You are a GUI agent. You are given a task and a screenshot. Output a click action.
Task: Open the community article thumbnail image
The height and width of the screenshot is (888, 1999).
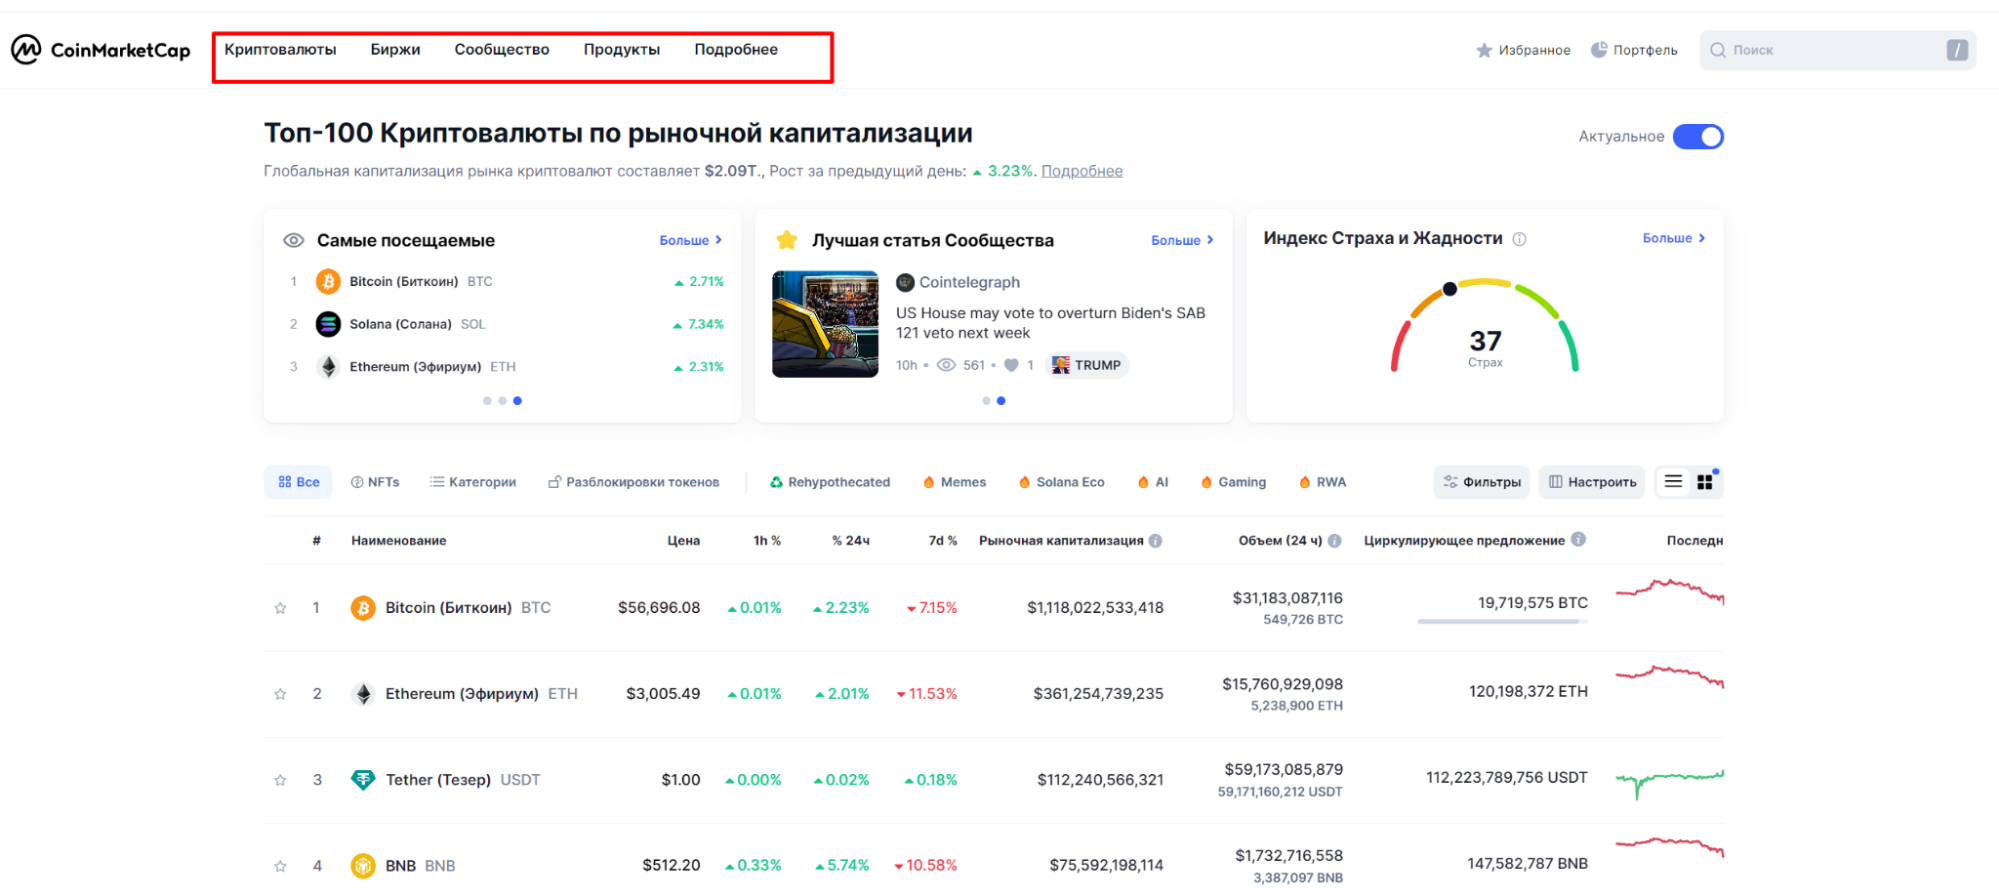(825, 324)
